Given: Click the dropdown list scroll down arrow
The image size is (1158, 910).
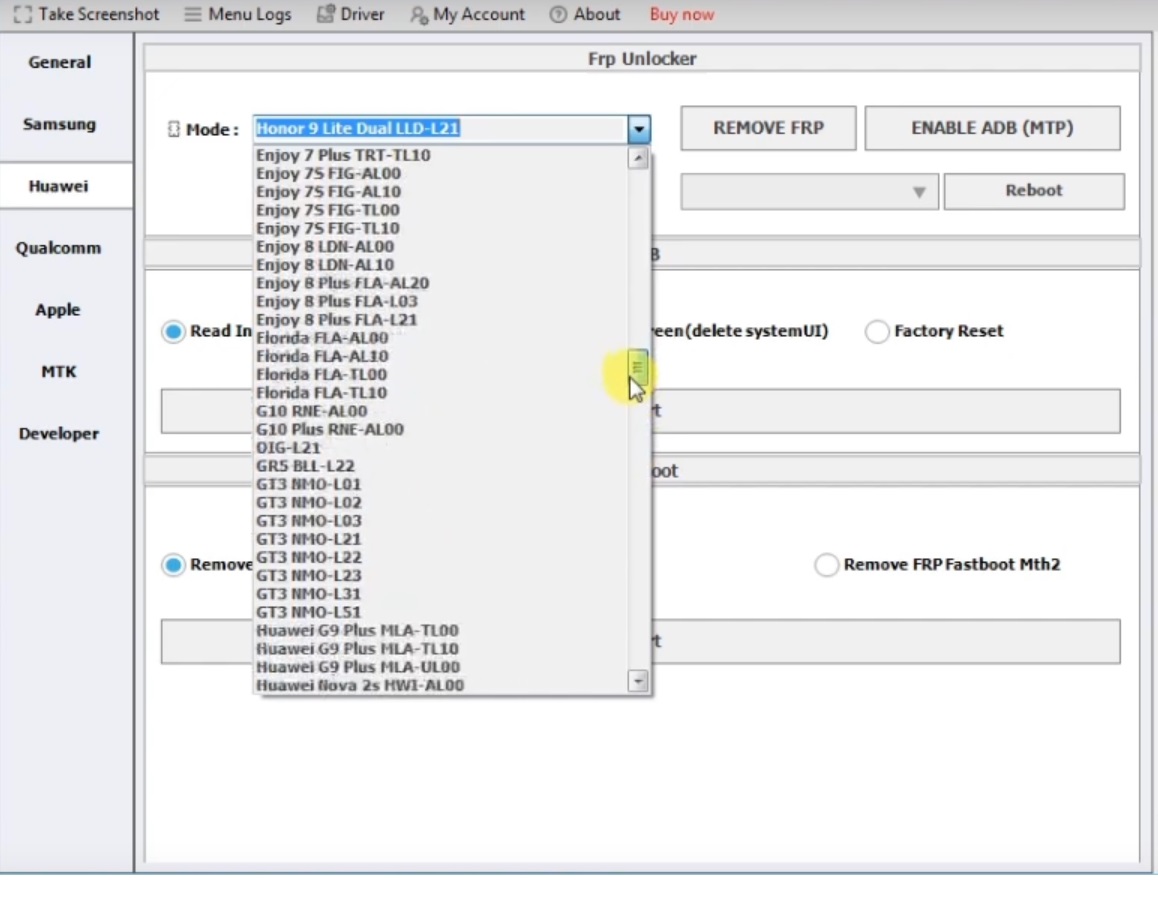Looking at the screenshot, I should (638, 680).
